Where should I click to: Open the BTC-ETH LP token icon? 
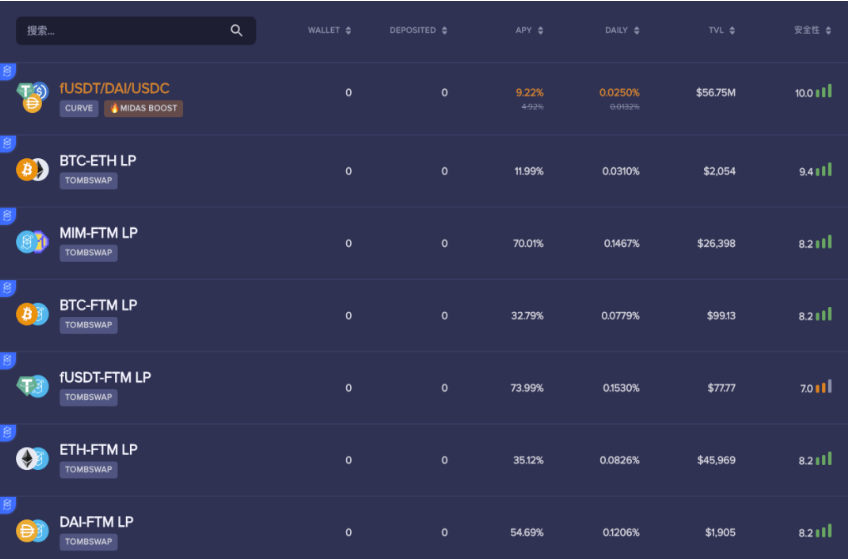pos(32,170)
